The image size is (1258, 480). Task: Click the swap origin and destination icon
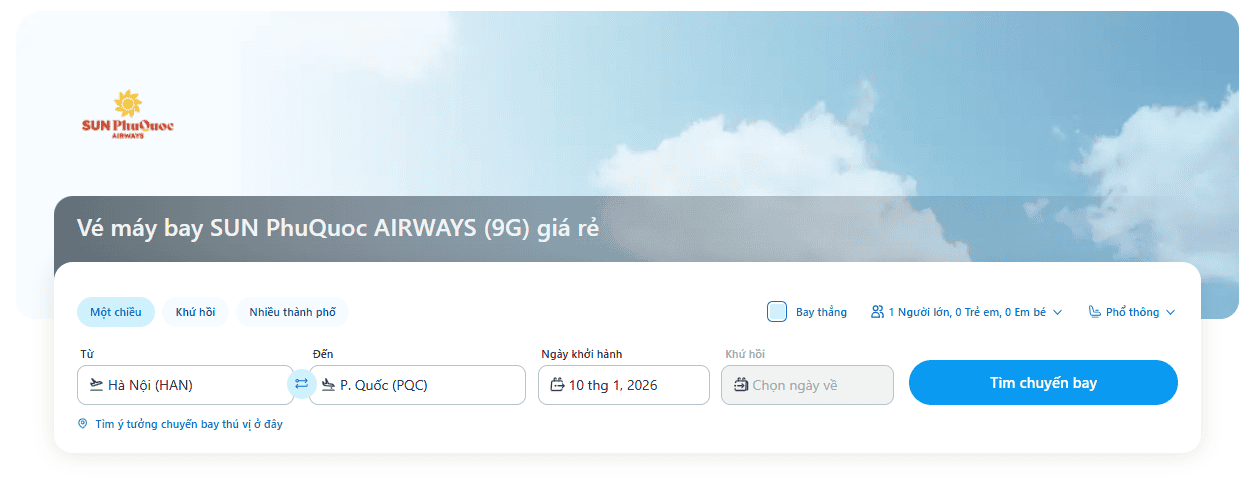[301, 384]
